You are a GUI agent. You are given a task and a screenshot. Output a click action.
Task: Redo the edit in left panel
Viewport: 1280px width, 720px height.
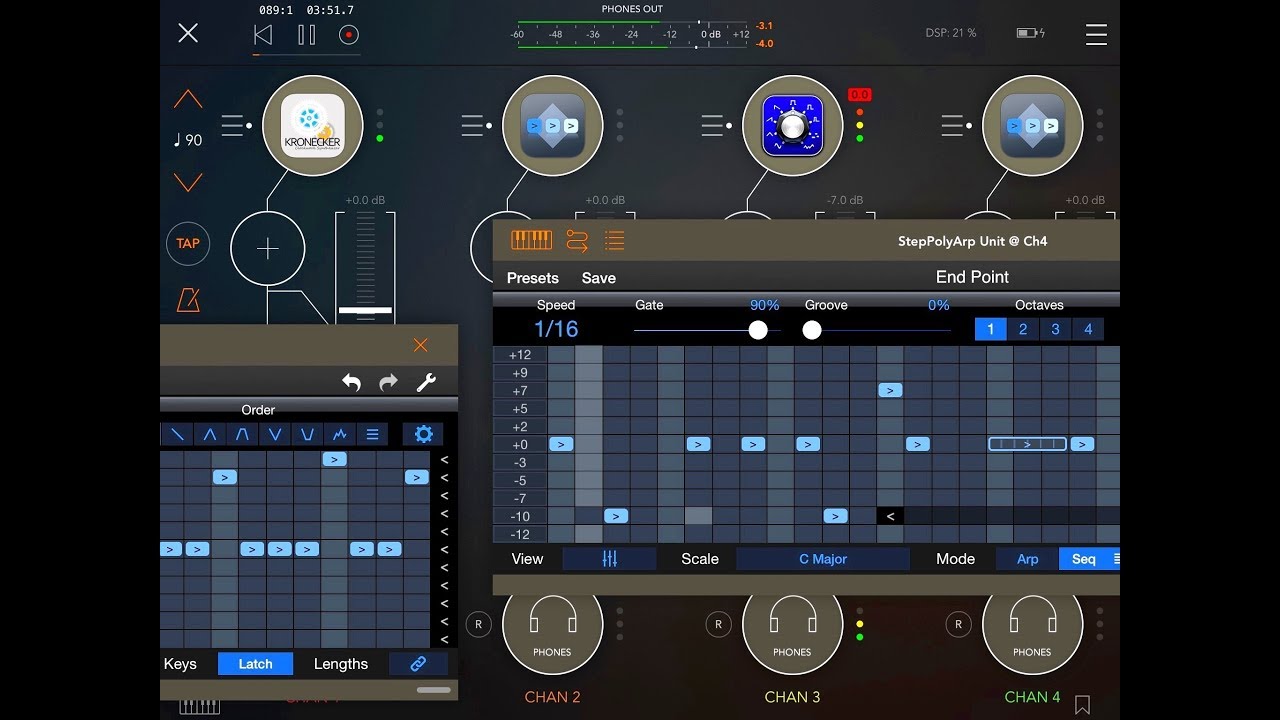coord(388,381)
